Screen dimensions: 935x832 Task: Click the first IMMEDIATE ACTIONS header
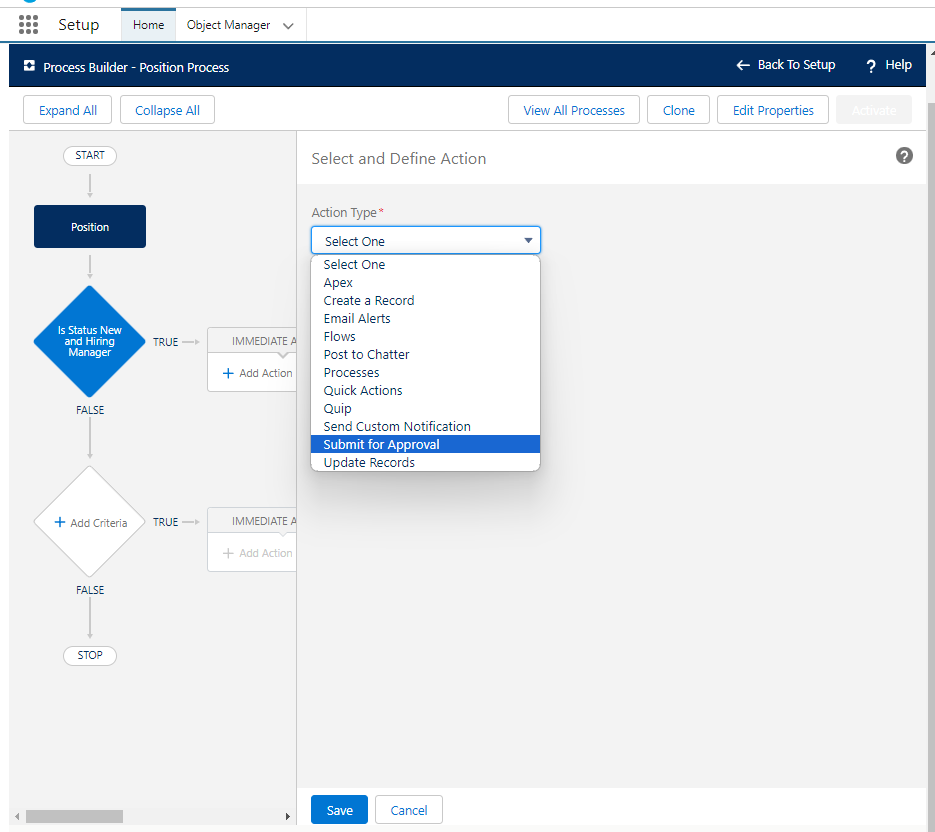coord(252,341)
